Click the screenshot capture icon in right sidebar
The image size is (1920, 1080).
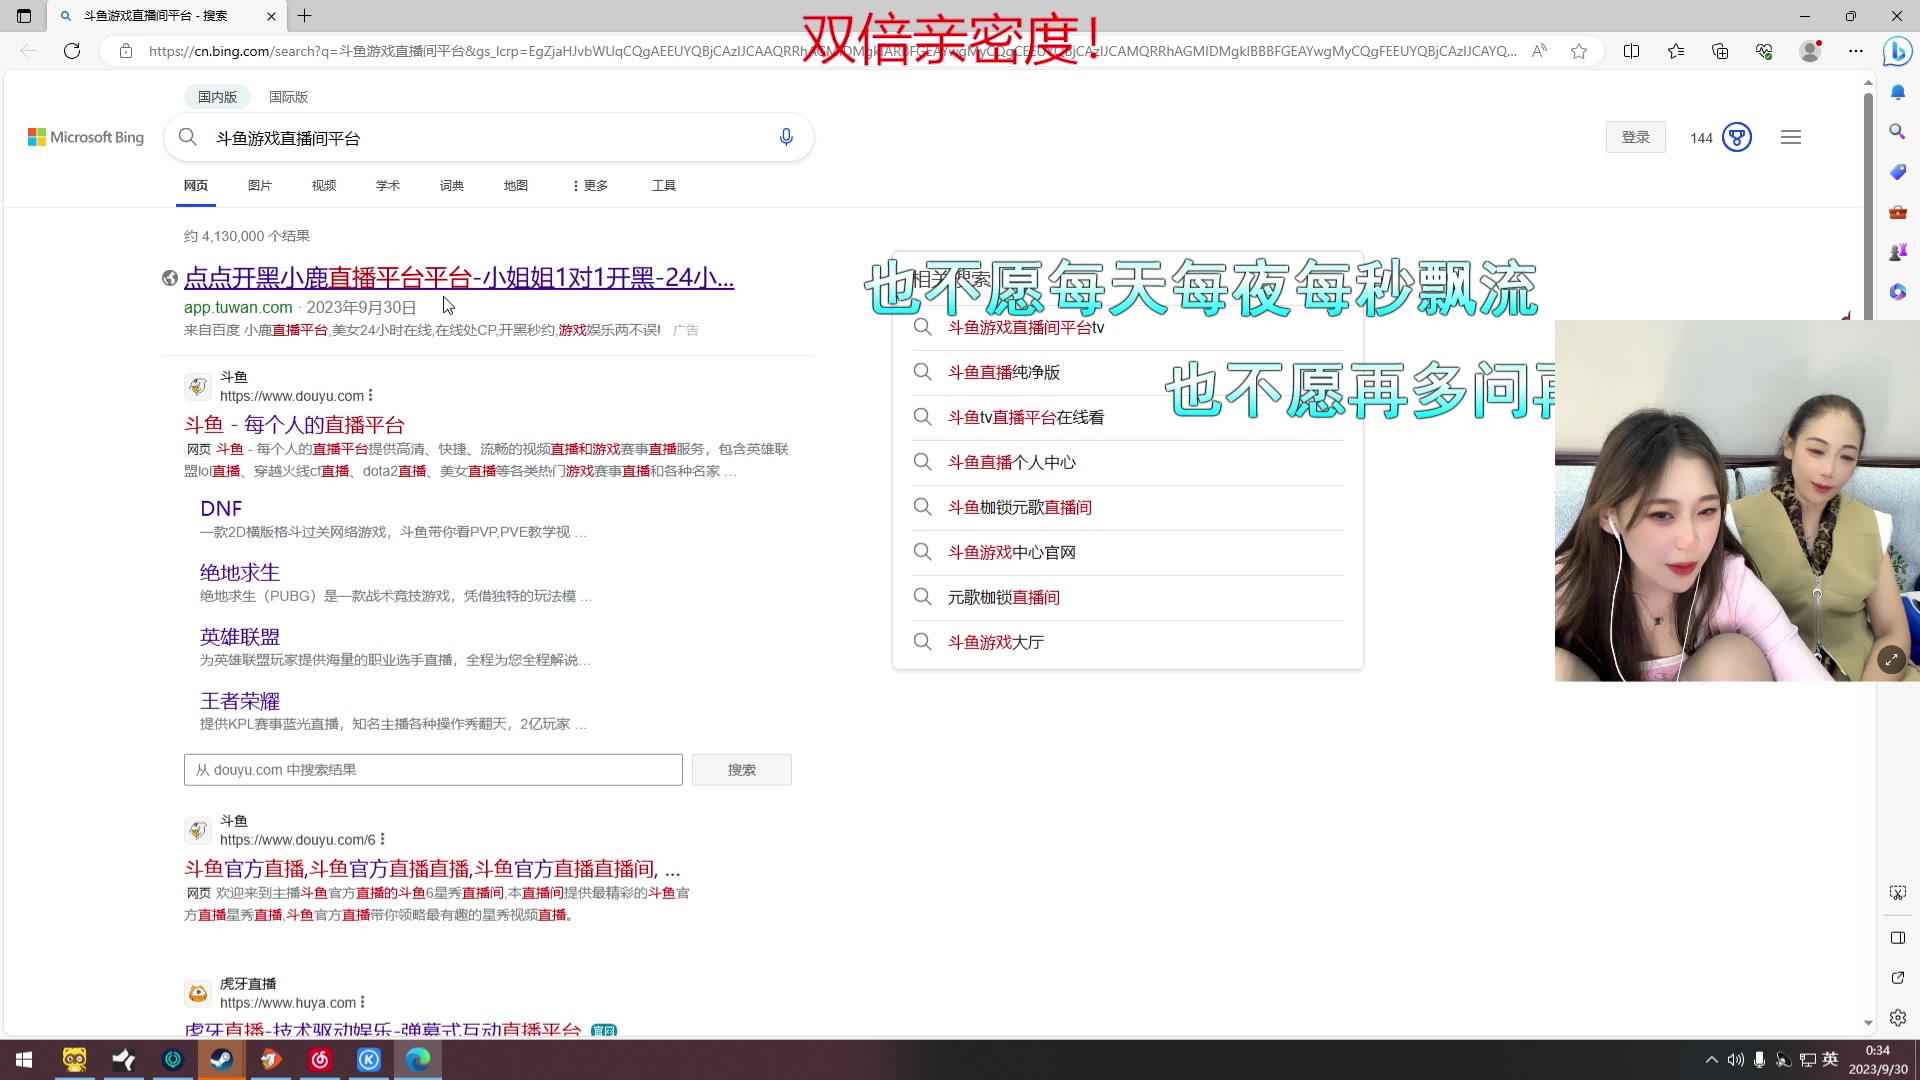tap(1898, 892)
